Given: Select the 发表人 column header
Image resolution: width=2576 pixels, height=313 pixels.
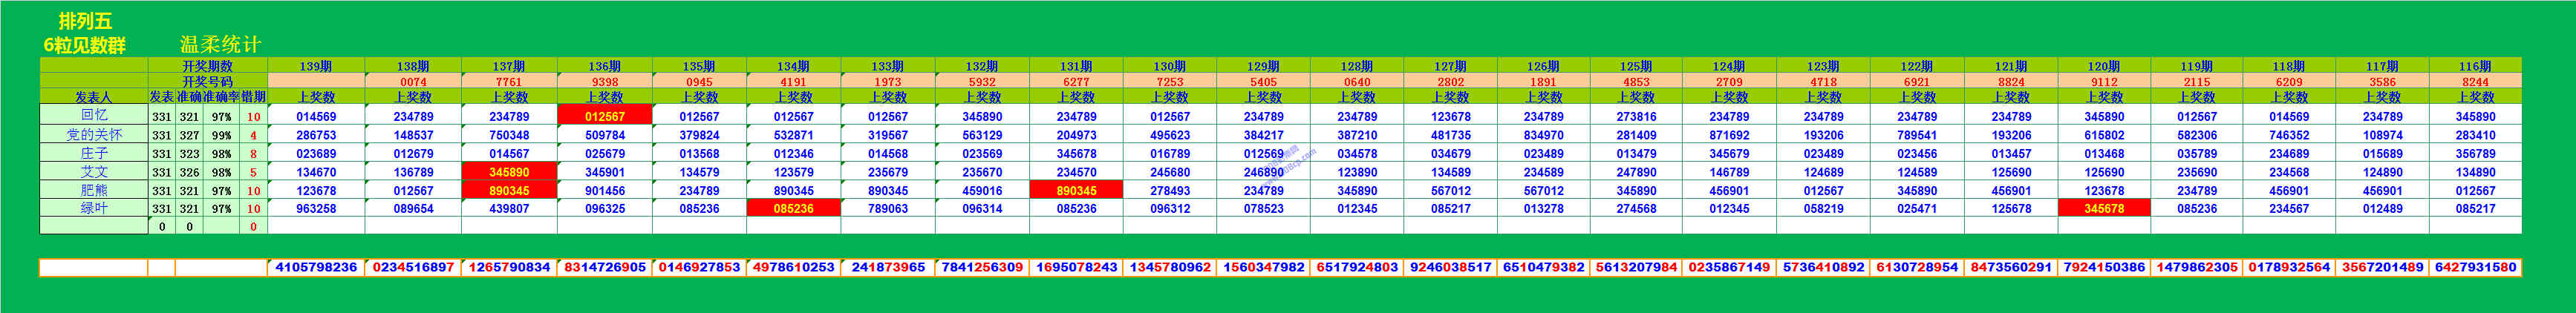Looking at the screenshot, I should (x=93, y=97).
